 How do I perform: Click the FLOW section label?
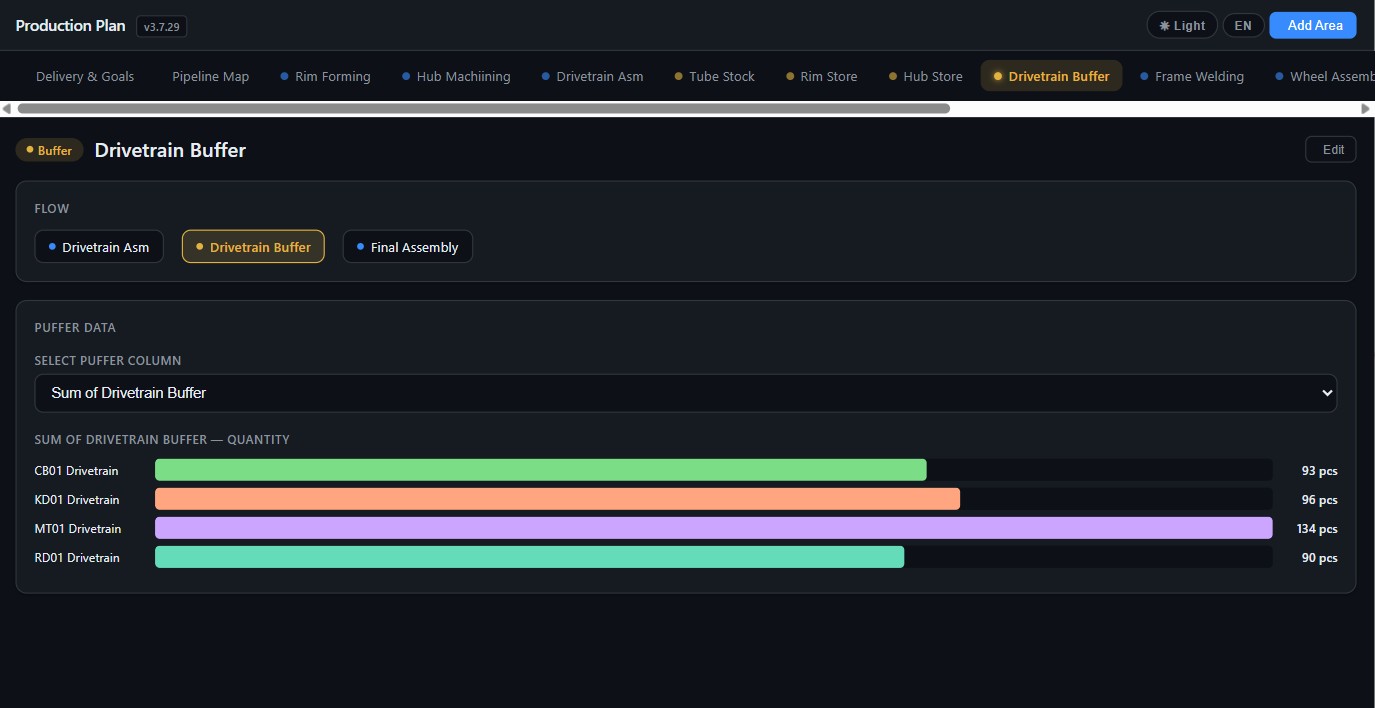pyautogui.click(x=52, y=209)
